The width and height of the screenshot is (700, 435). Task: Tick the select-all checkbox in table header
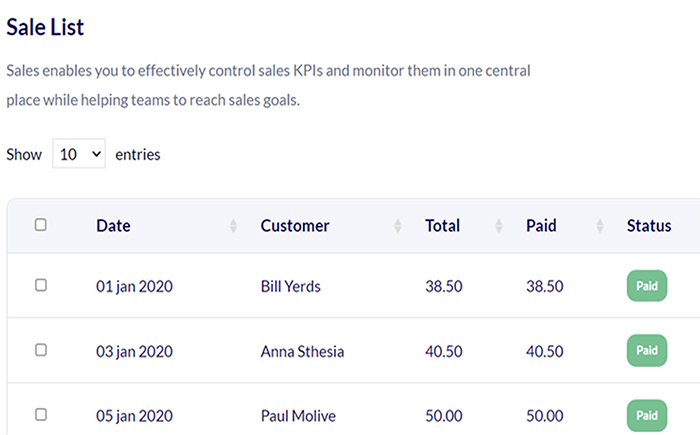click(41, 225)
